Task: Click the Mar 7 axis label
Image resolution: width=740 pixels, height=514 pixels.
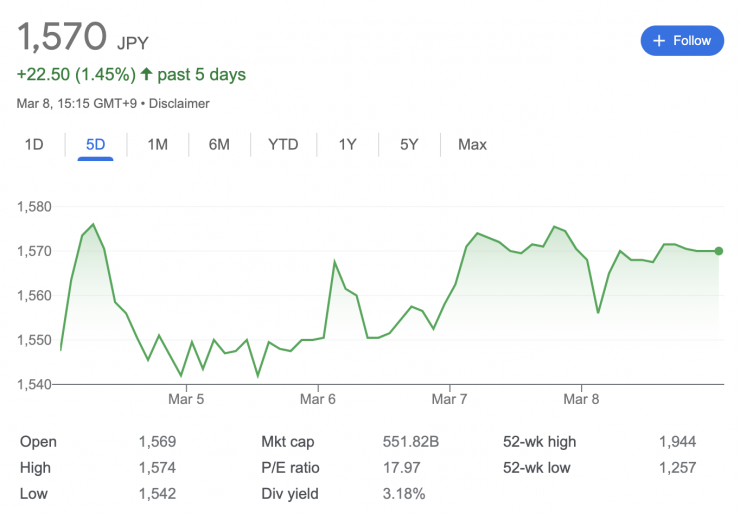Action: pos(450,399)
